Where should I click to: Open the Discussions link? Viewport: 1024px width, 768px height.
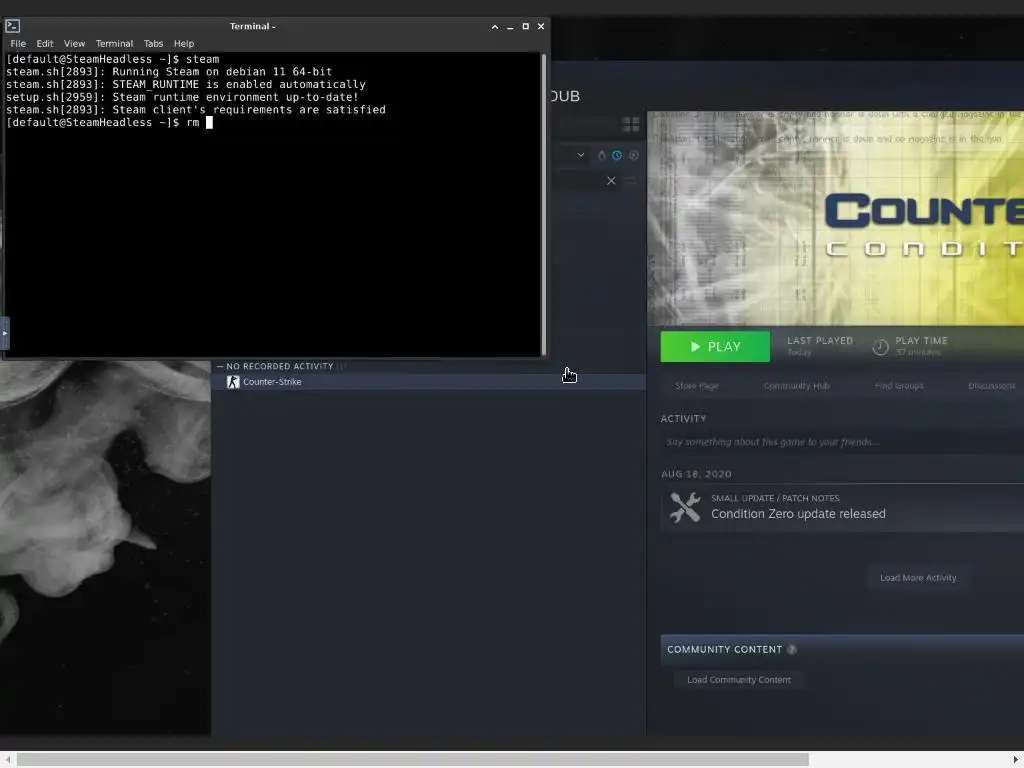(x=992, y=386)
